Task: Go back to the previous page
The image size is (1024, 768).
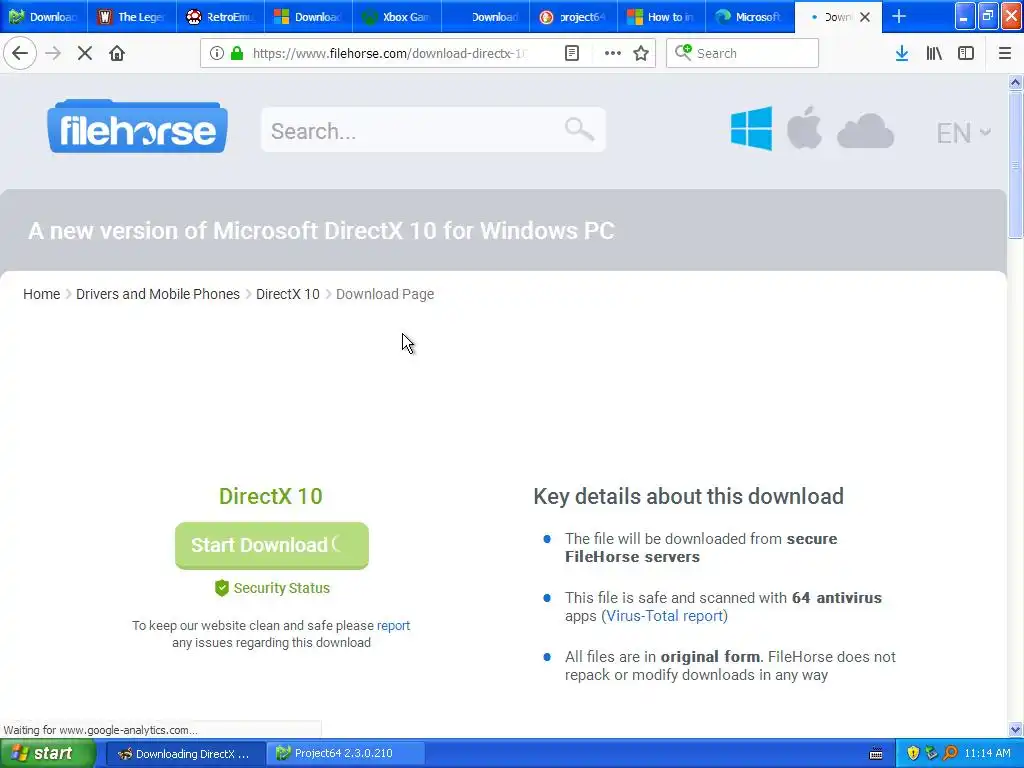Action: coord(20,54)
